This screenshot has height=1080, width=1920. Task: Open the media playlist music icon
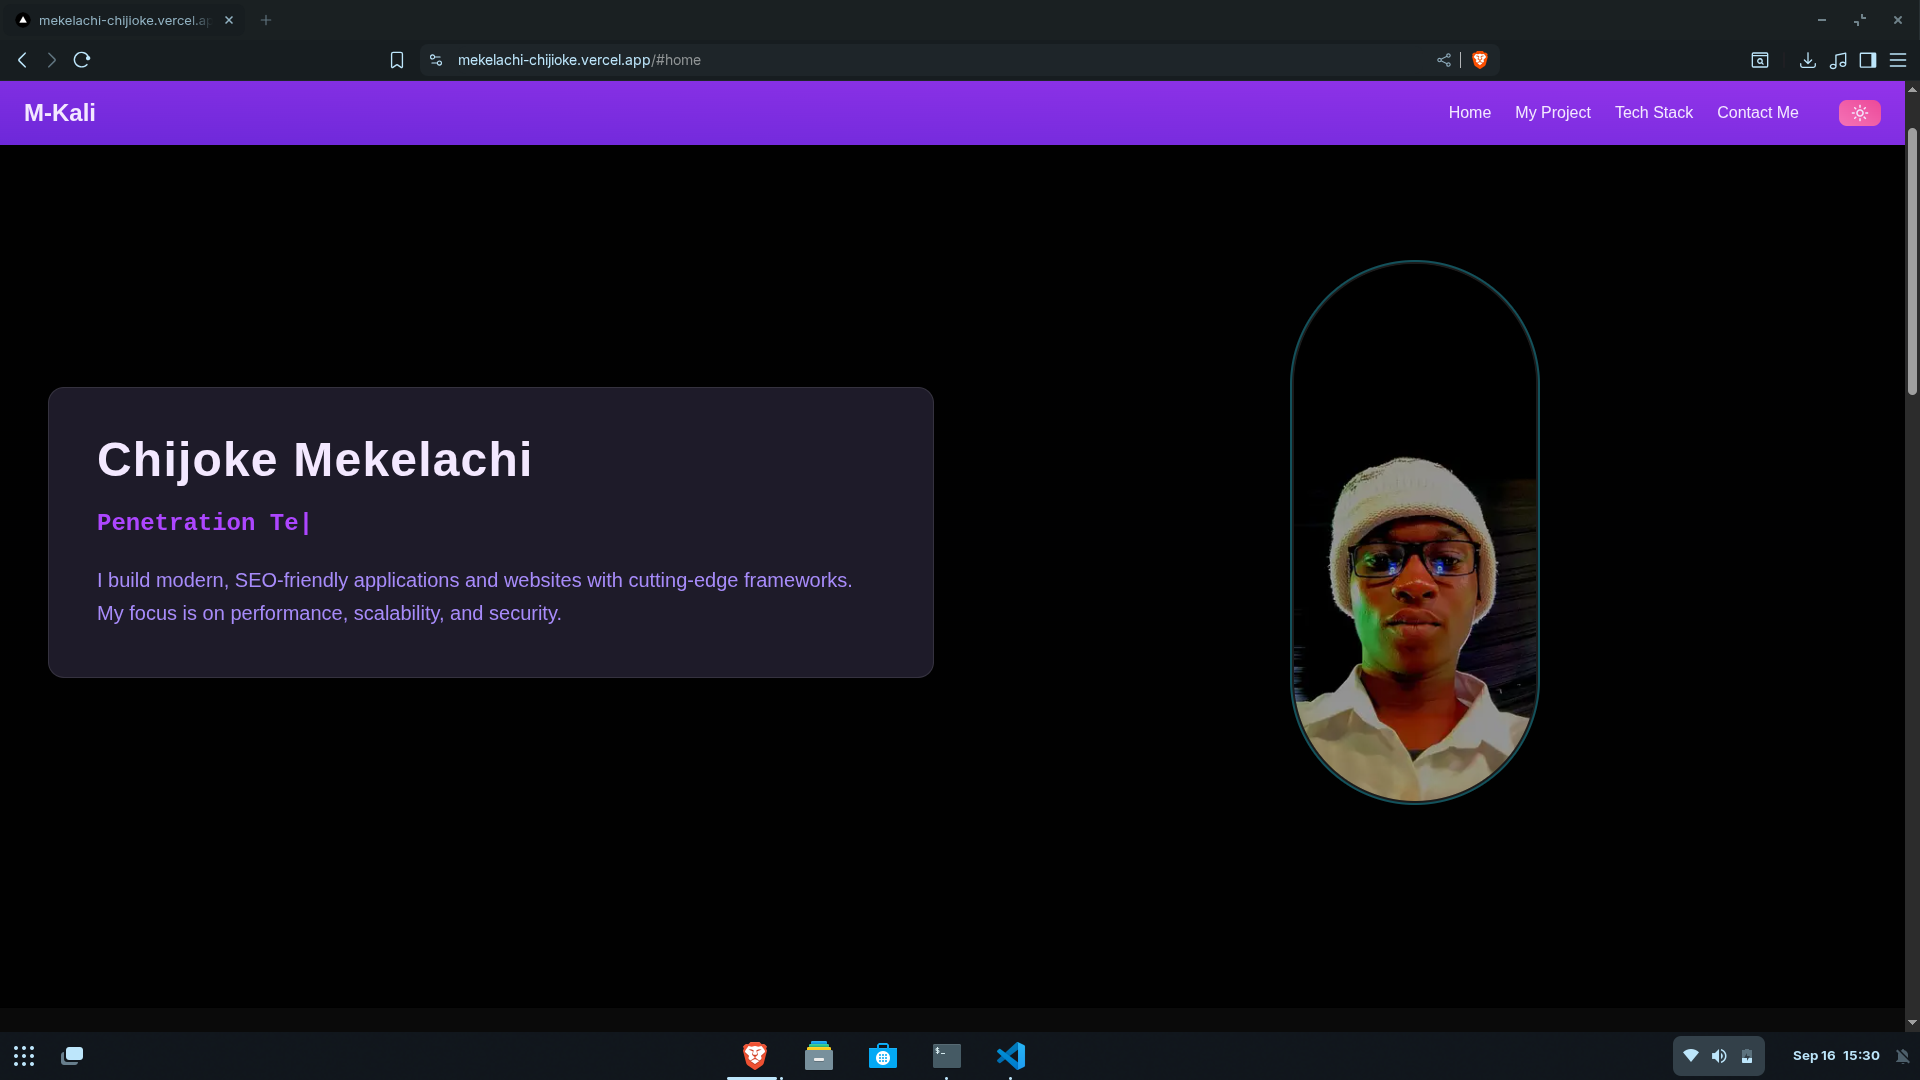(x=1838, y=60)
